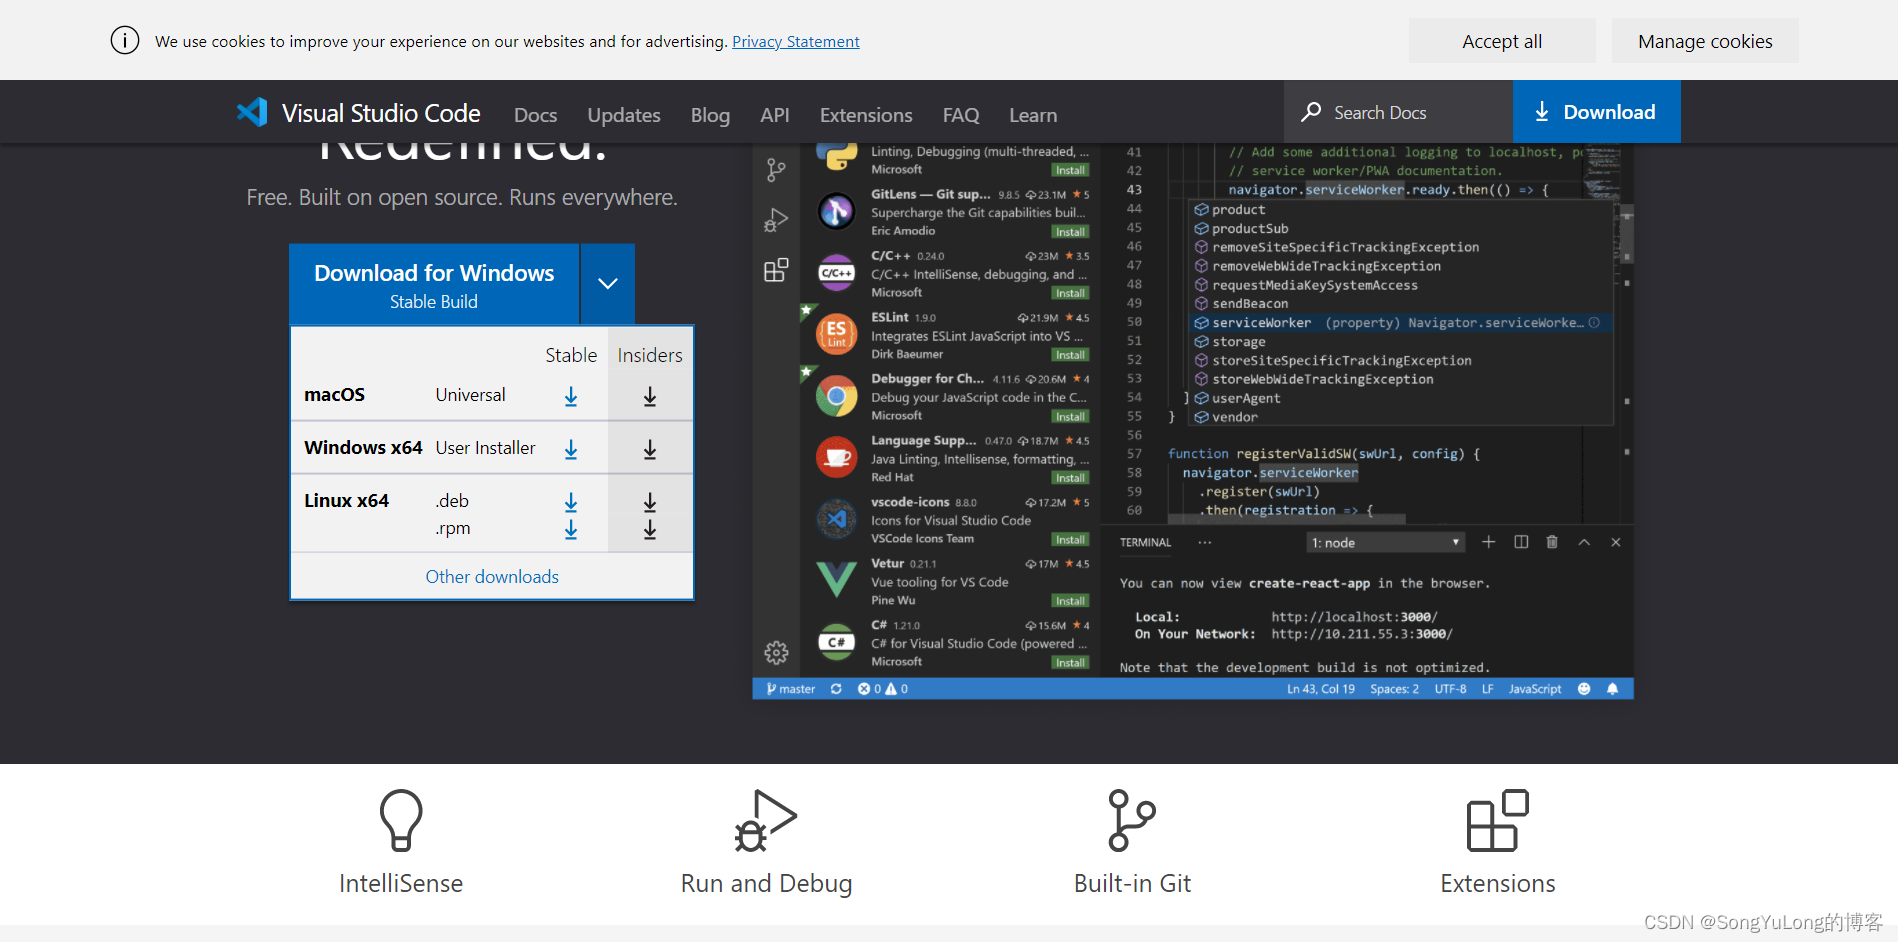Close the terminal panel with X

[1616, 542]
